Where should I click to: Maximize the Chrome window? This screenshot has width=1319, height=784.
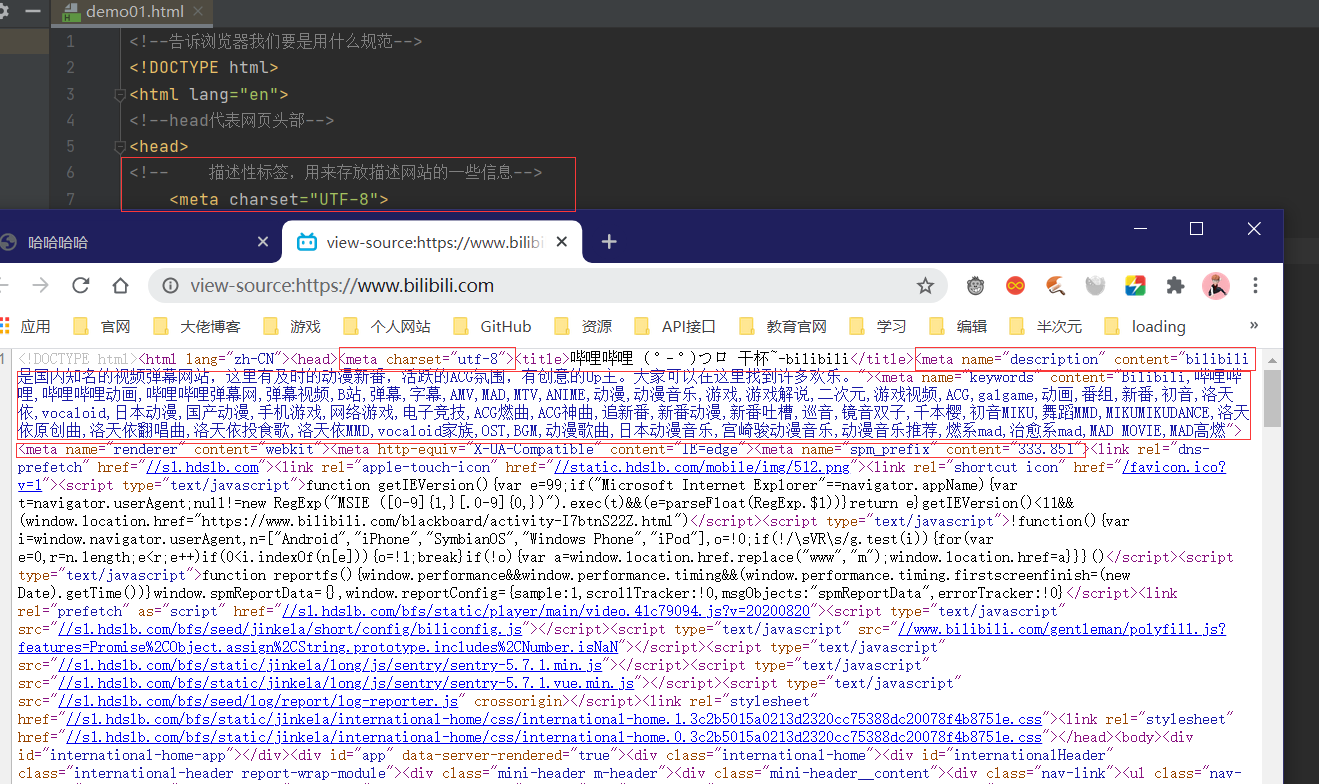[x=1196, y=229]
